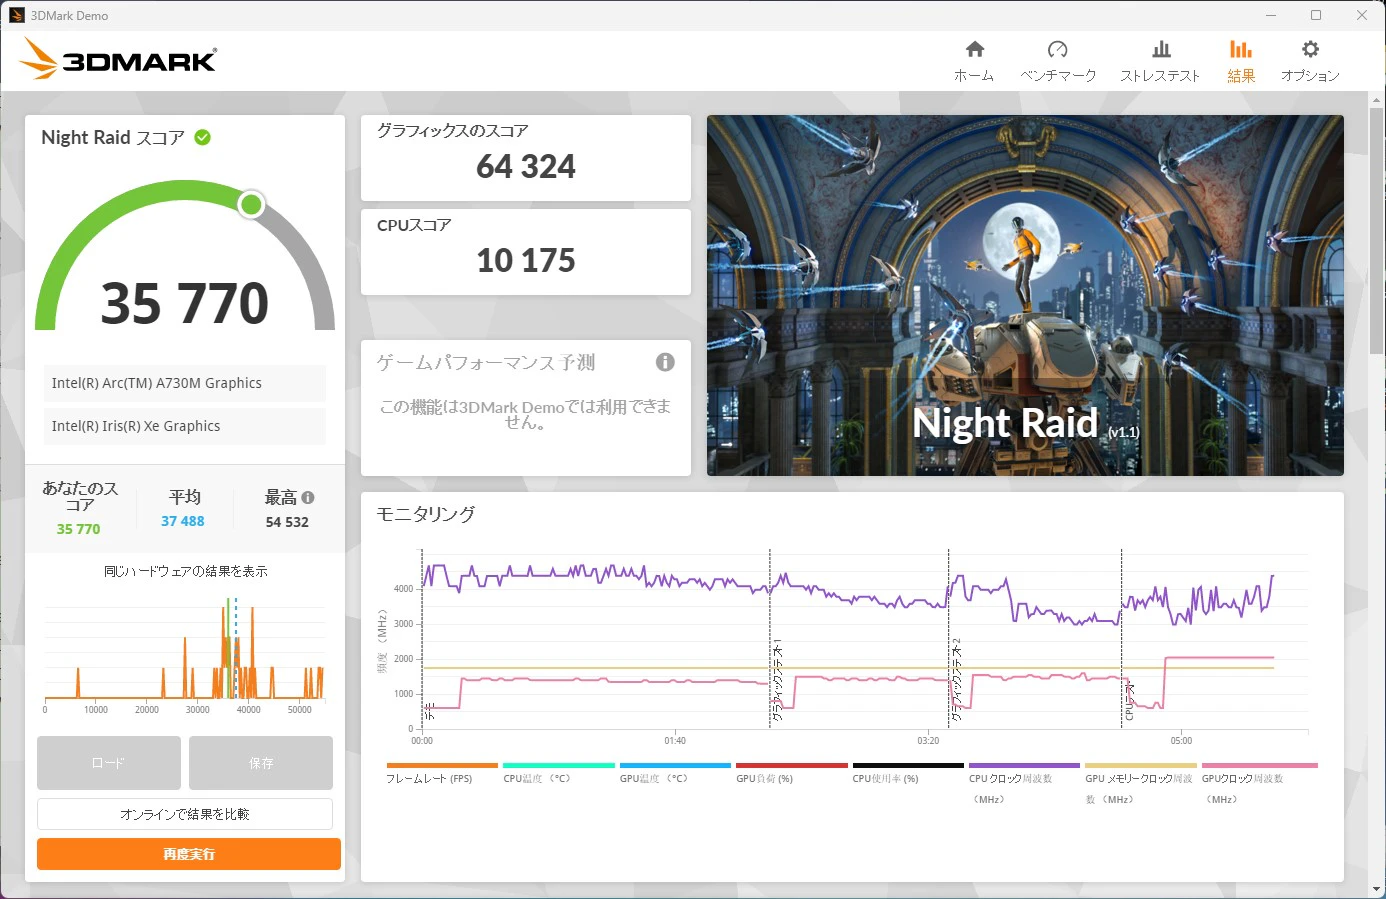Click the 保存 button
Viewport: 1386px width, 899px height.
[261, 763]
